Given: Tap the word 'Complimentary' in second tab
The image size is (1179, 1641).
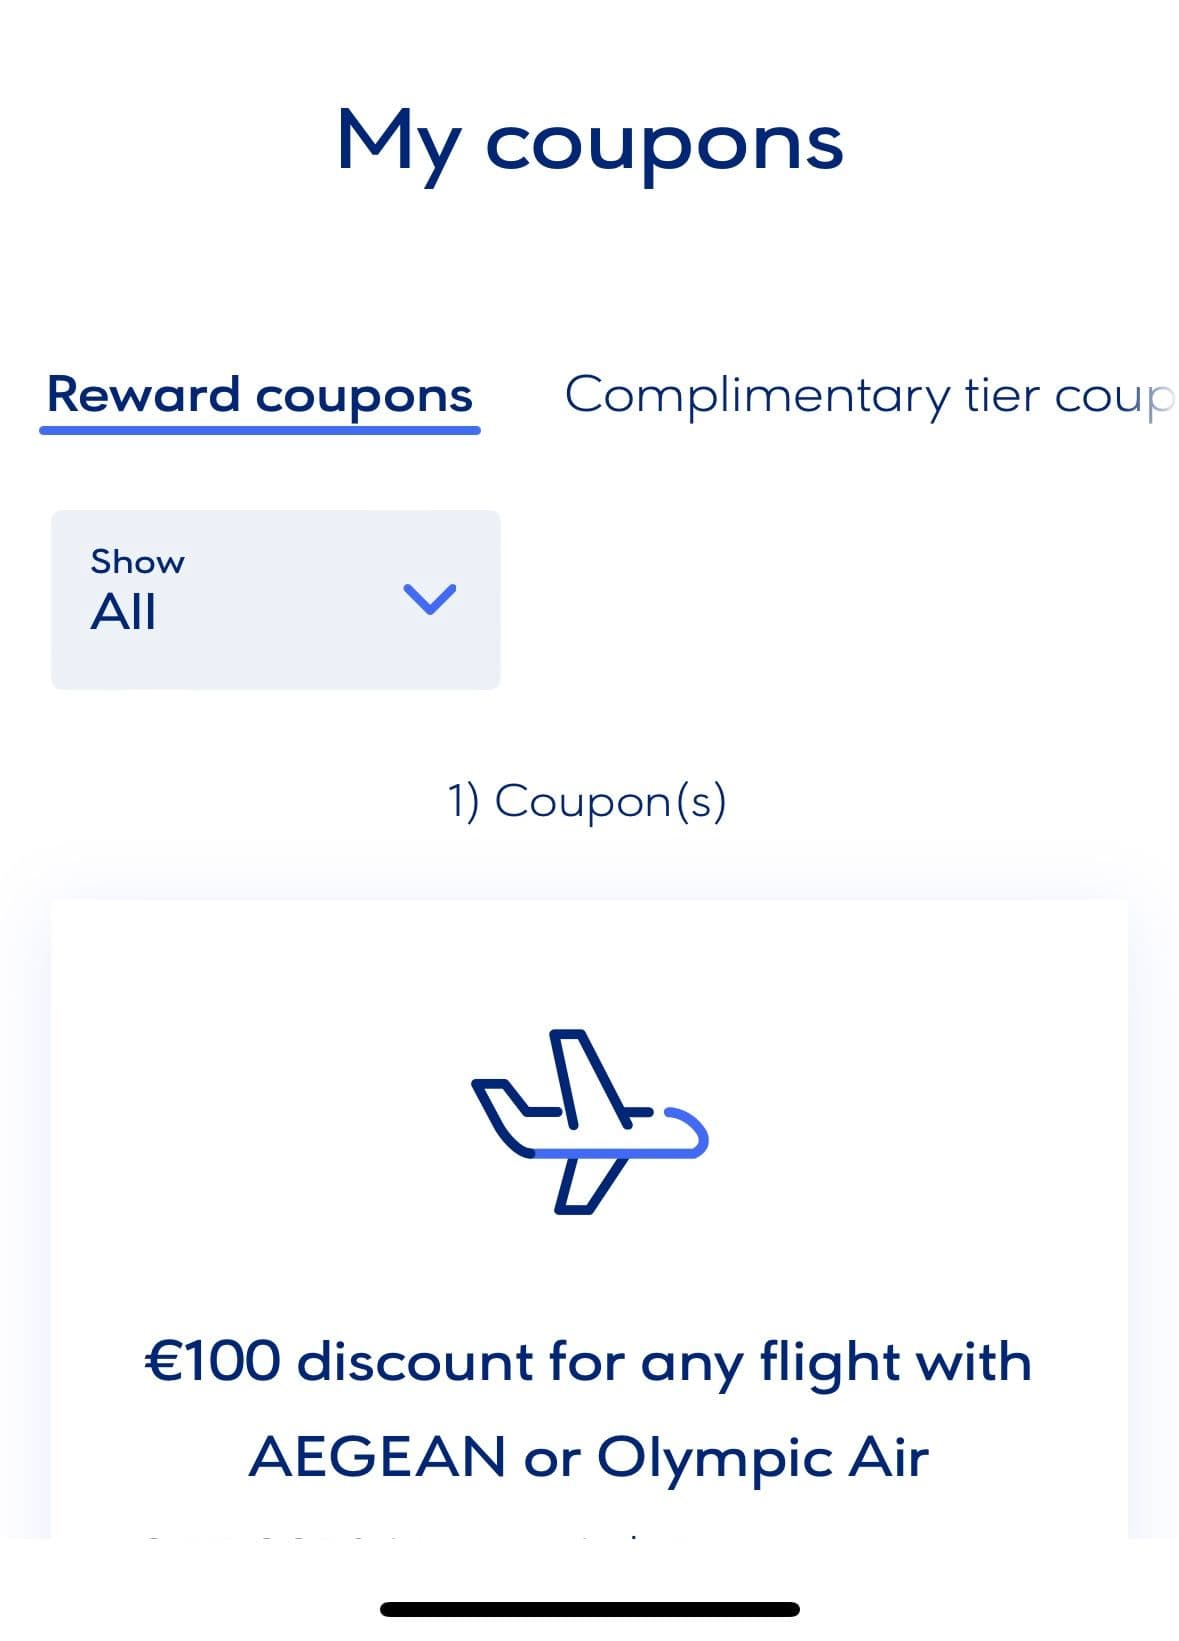Looking at the screenshot, I should tap(757, 395).
